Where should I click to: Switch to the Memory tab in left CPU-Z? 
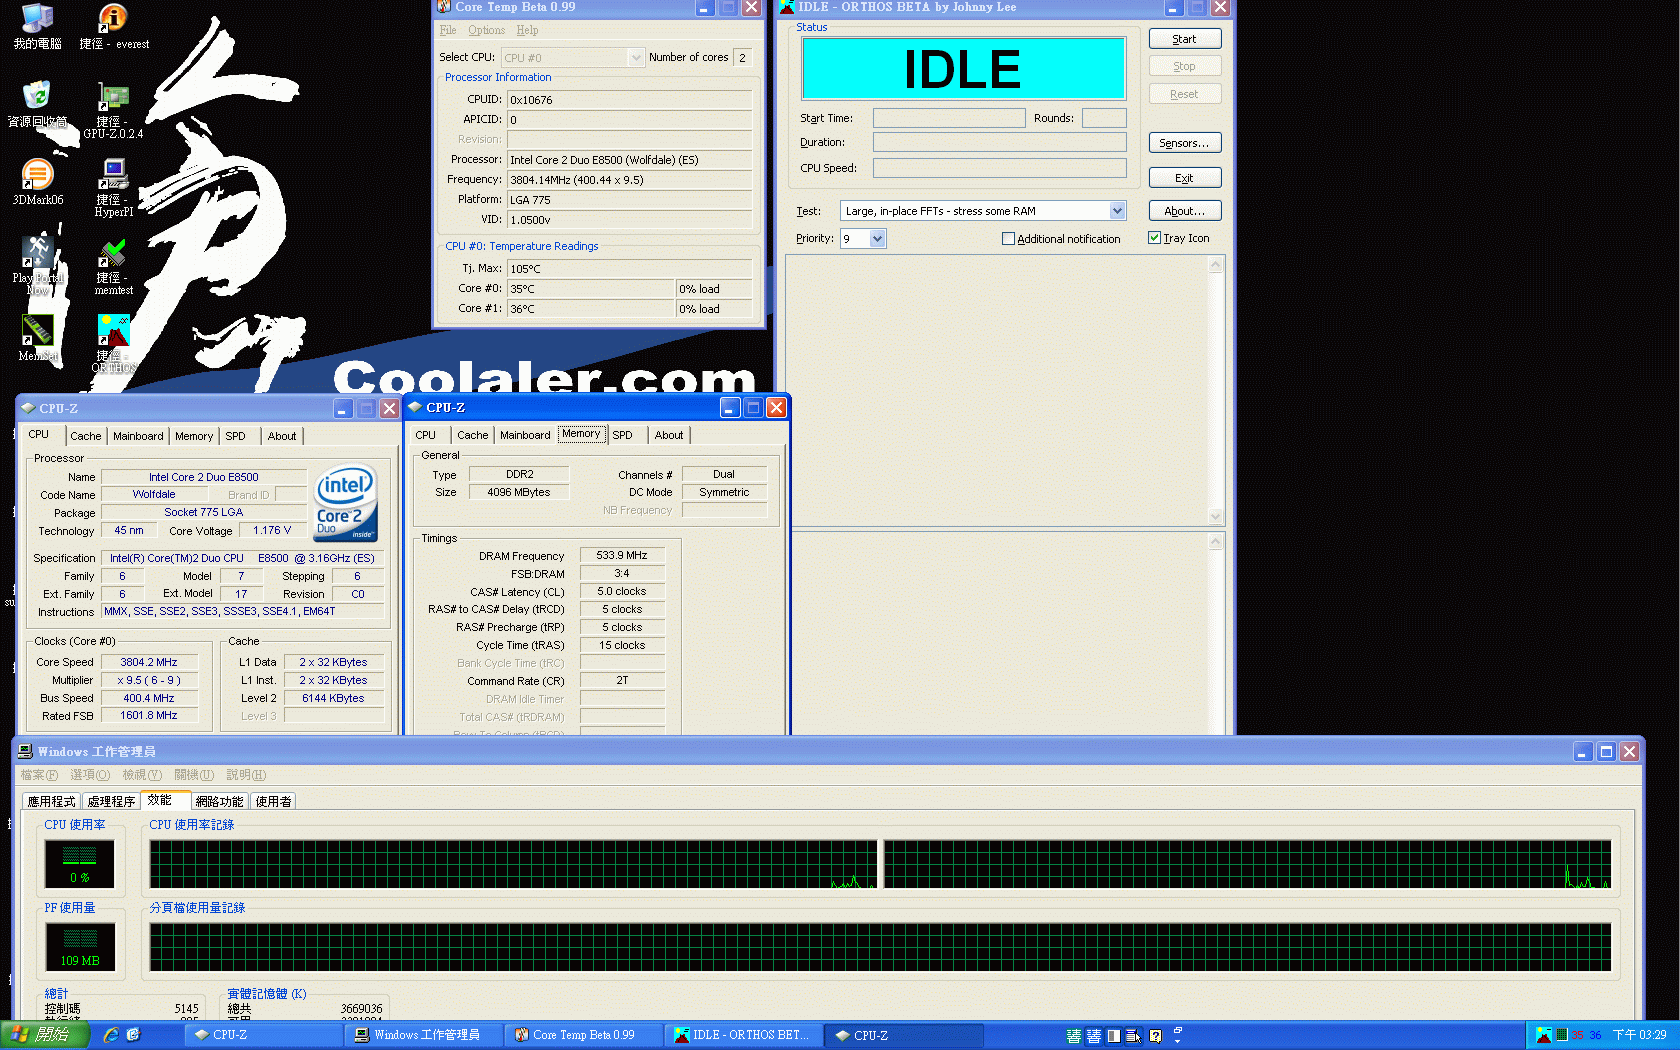(194, 436)
